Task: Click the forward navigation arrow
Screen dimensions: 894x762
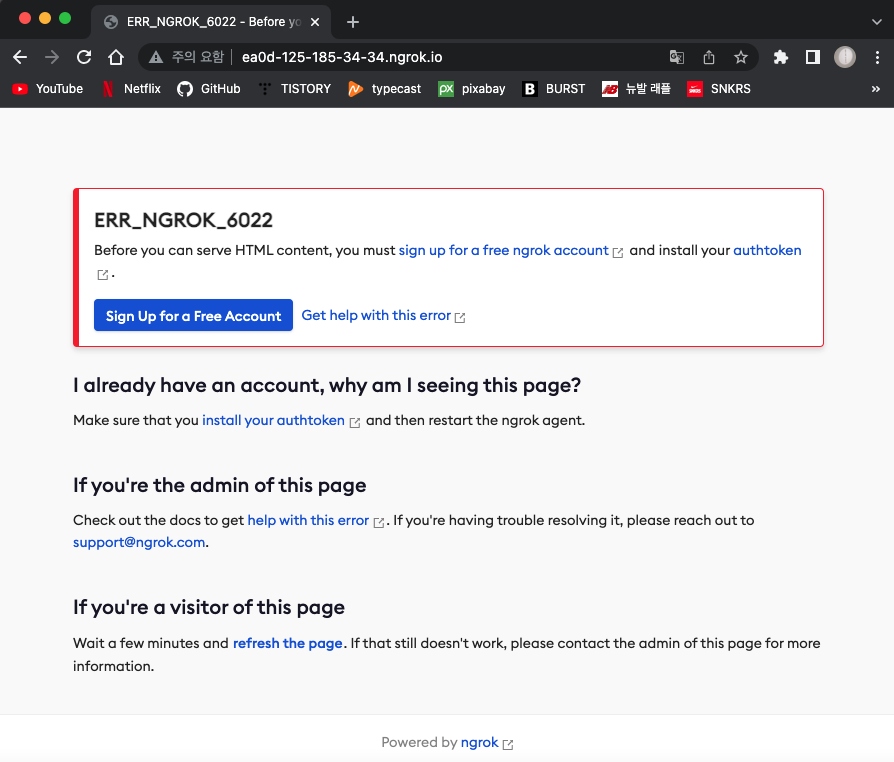Action: 52,57
